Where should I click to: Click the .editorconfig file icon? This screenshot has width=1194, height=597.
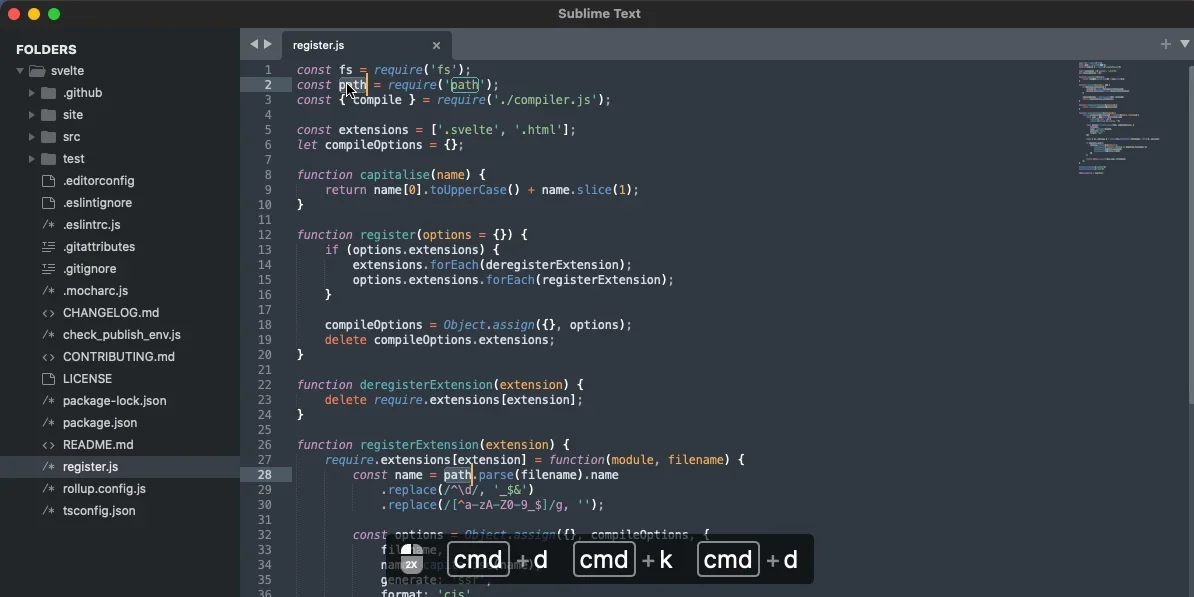pyautogui.click(x=49, y=181)
